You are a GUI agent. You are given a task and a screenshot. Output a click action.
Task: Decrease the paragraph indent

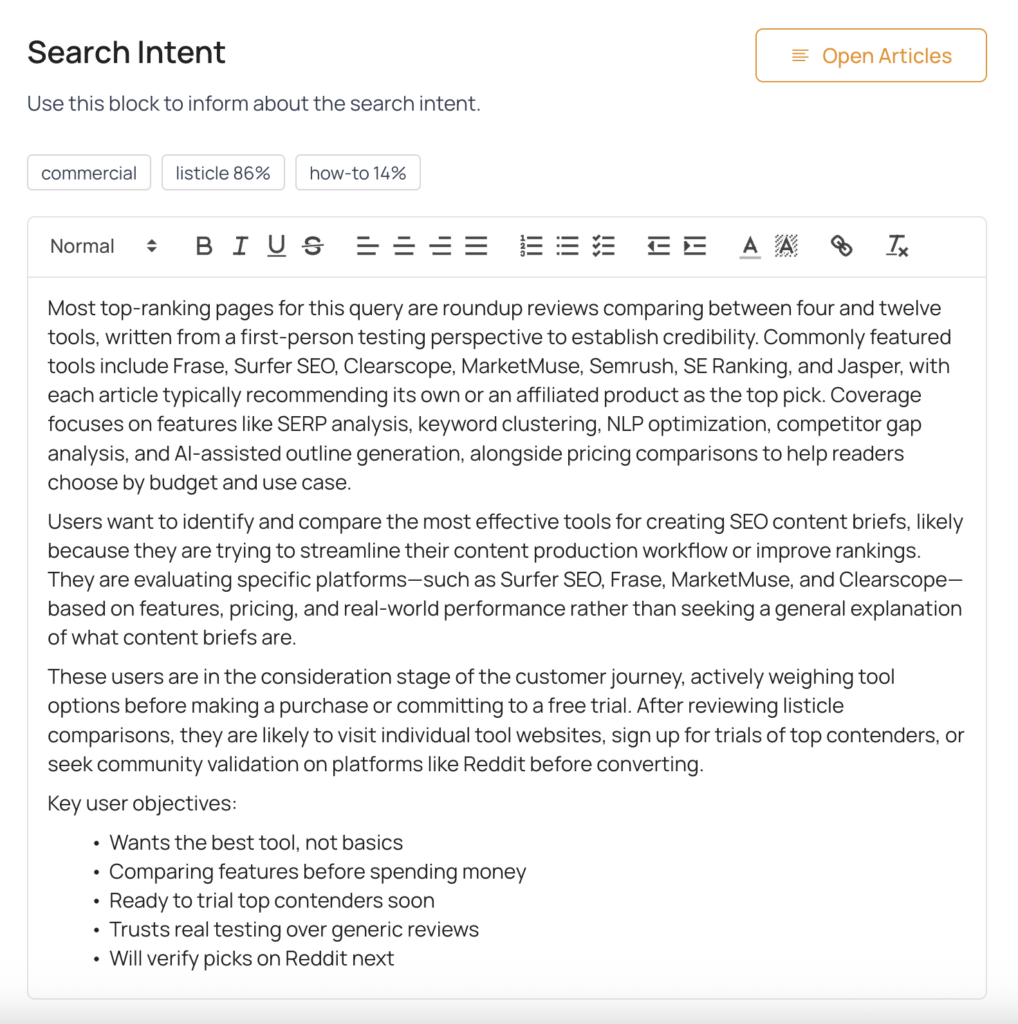tap(658, 246)
